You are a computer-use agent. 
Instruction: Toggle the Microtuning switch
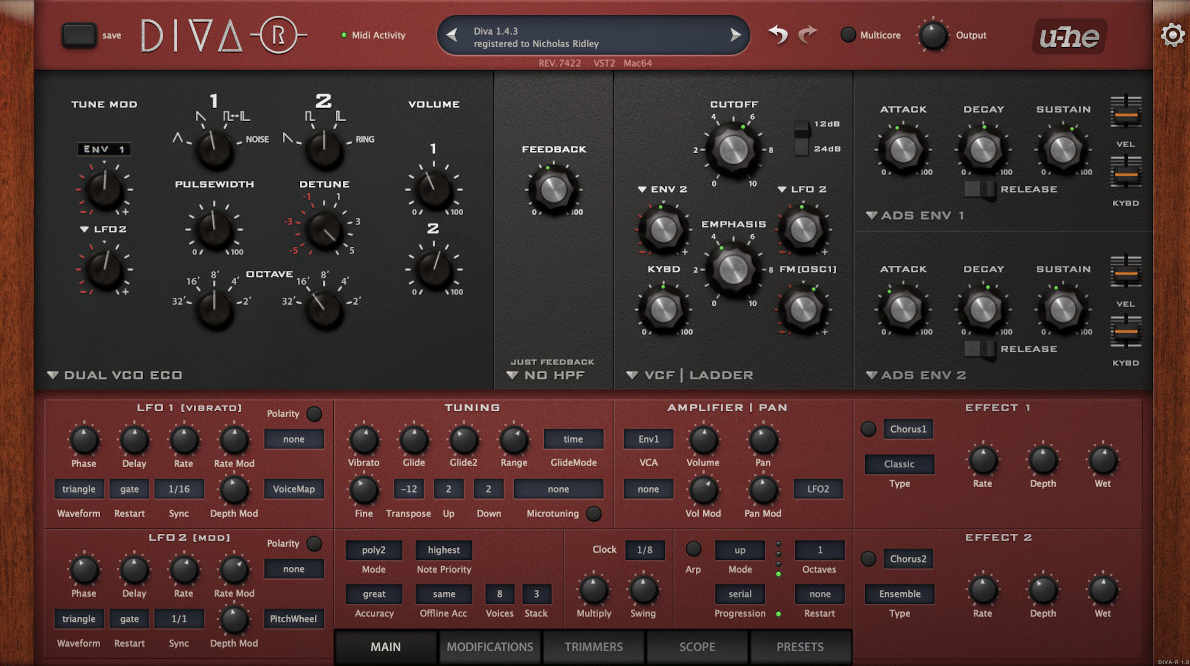(594, 514)
